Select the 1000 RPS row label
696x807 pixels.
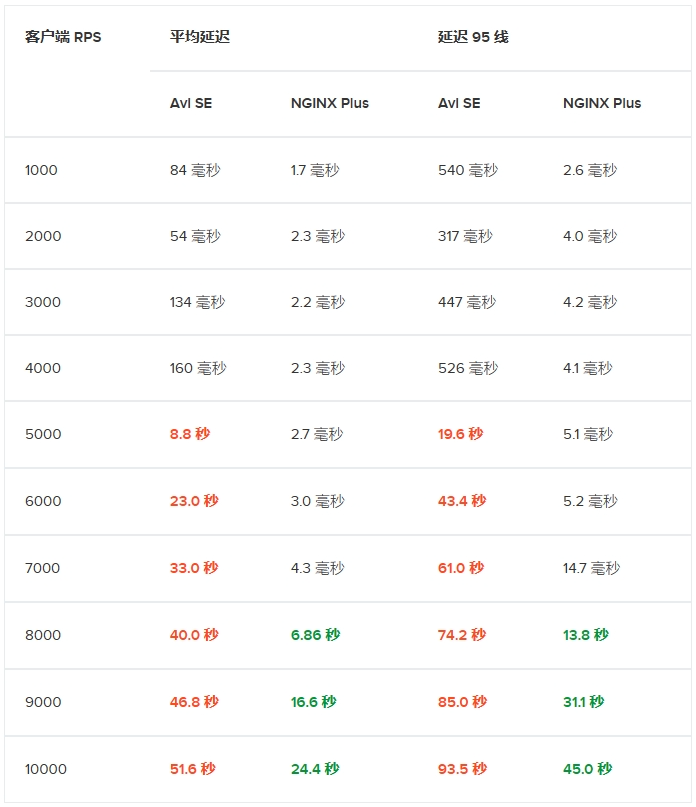pyautogui.click(x=41, y=170)
